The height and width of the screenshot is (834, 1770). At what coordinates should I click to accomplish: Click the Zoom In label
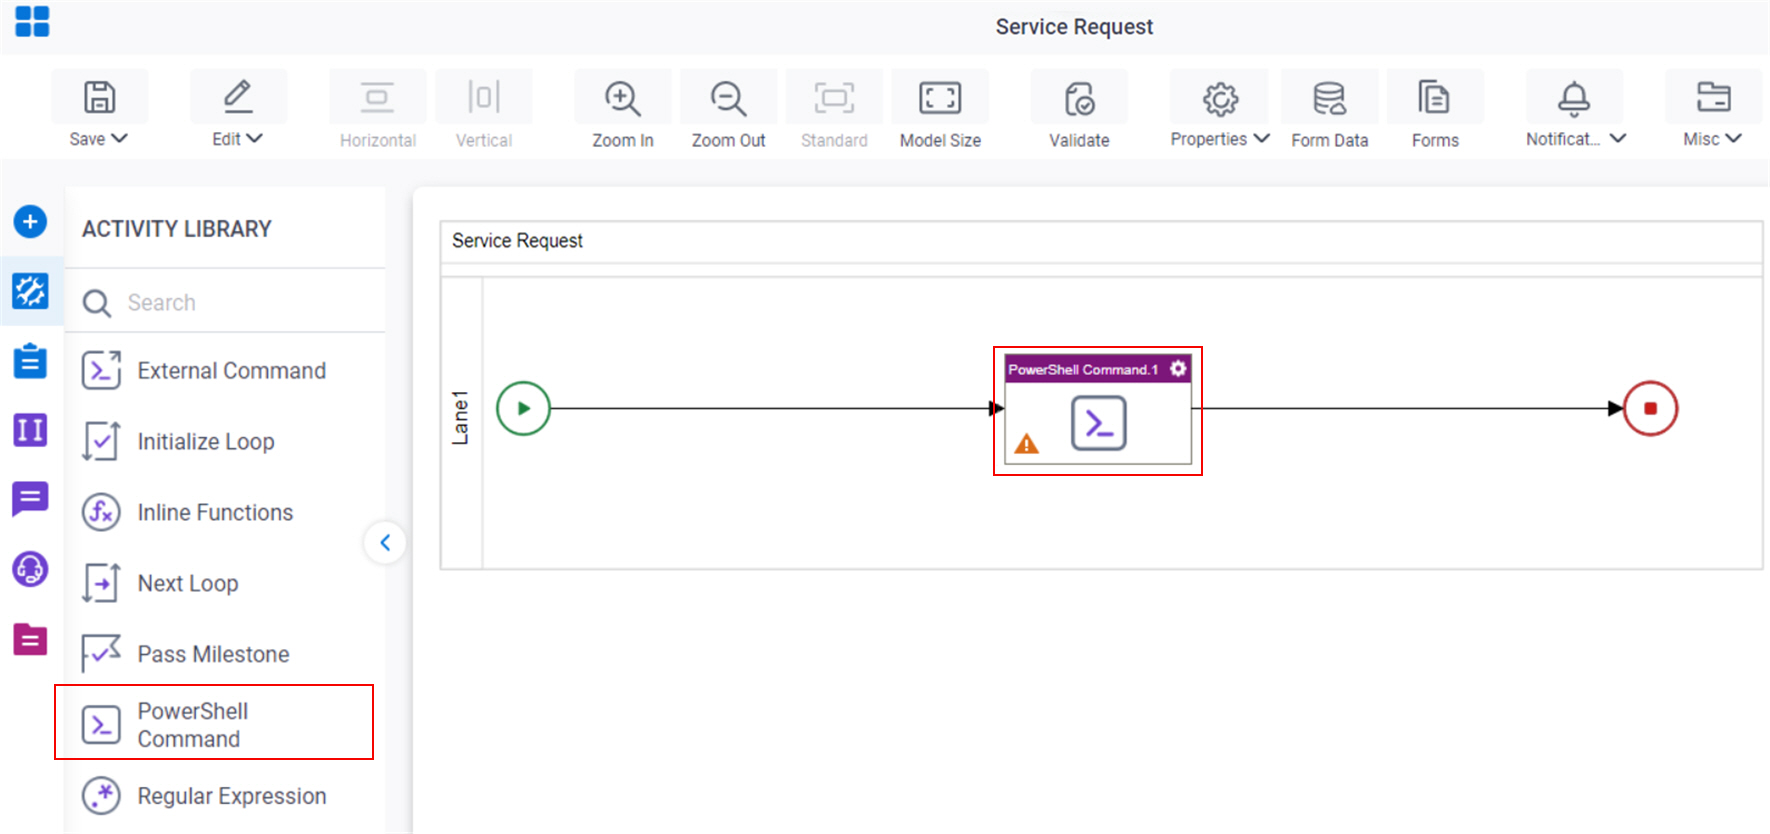tap(622, 140)
